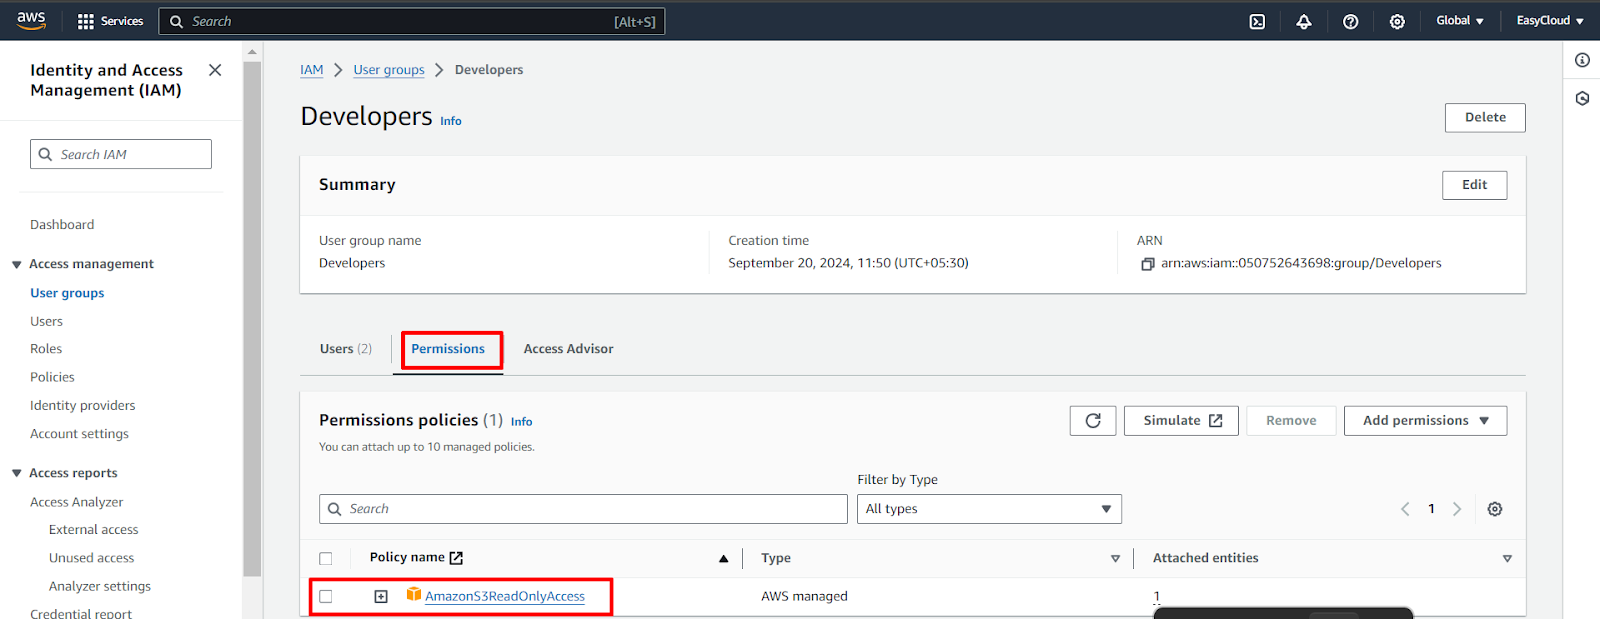Open the Add permissions dropdown
This screenshot has height=619, width=1600.
(x=1425, y=421)
